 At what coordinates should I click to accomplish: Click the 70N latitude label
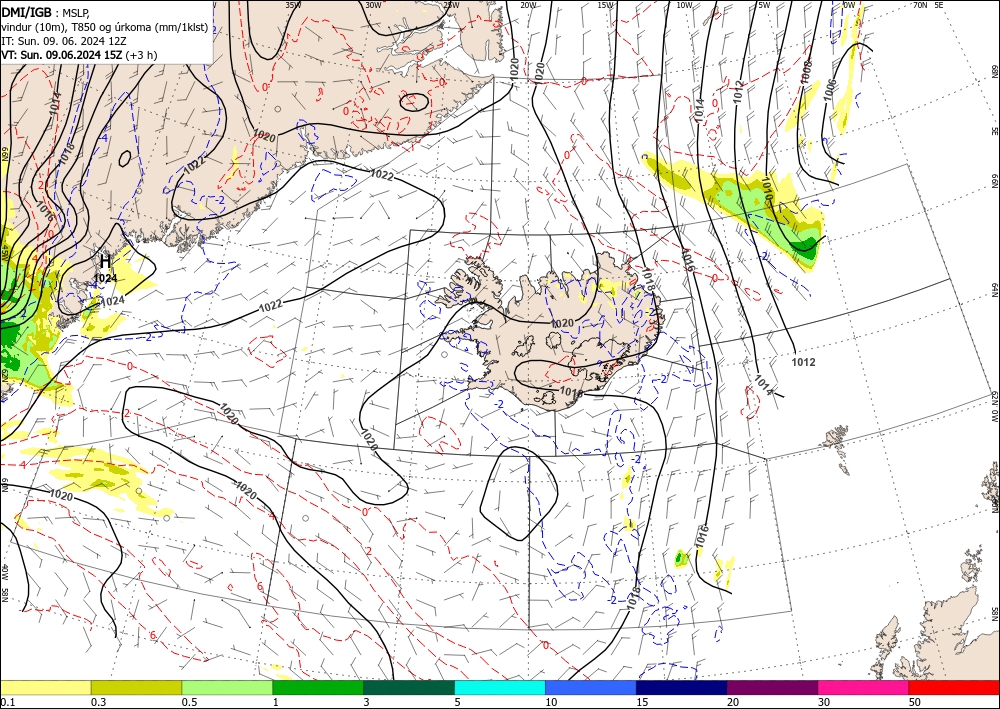click(920, 5)
